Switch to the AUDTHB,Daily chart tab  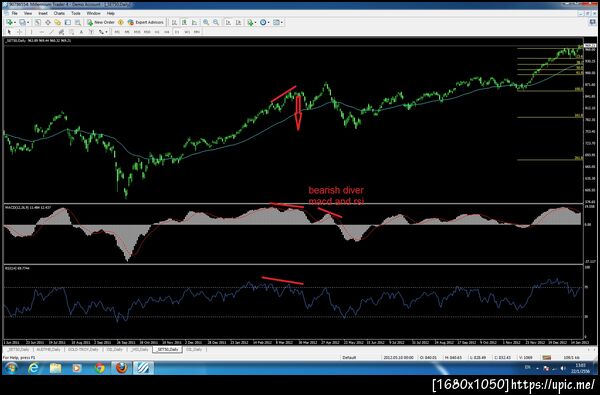click(49, 350)
